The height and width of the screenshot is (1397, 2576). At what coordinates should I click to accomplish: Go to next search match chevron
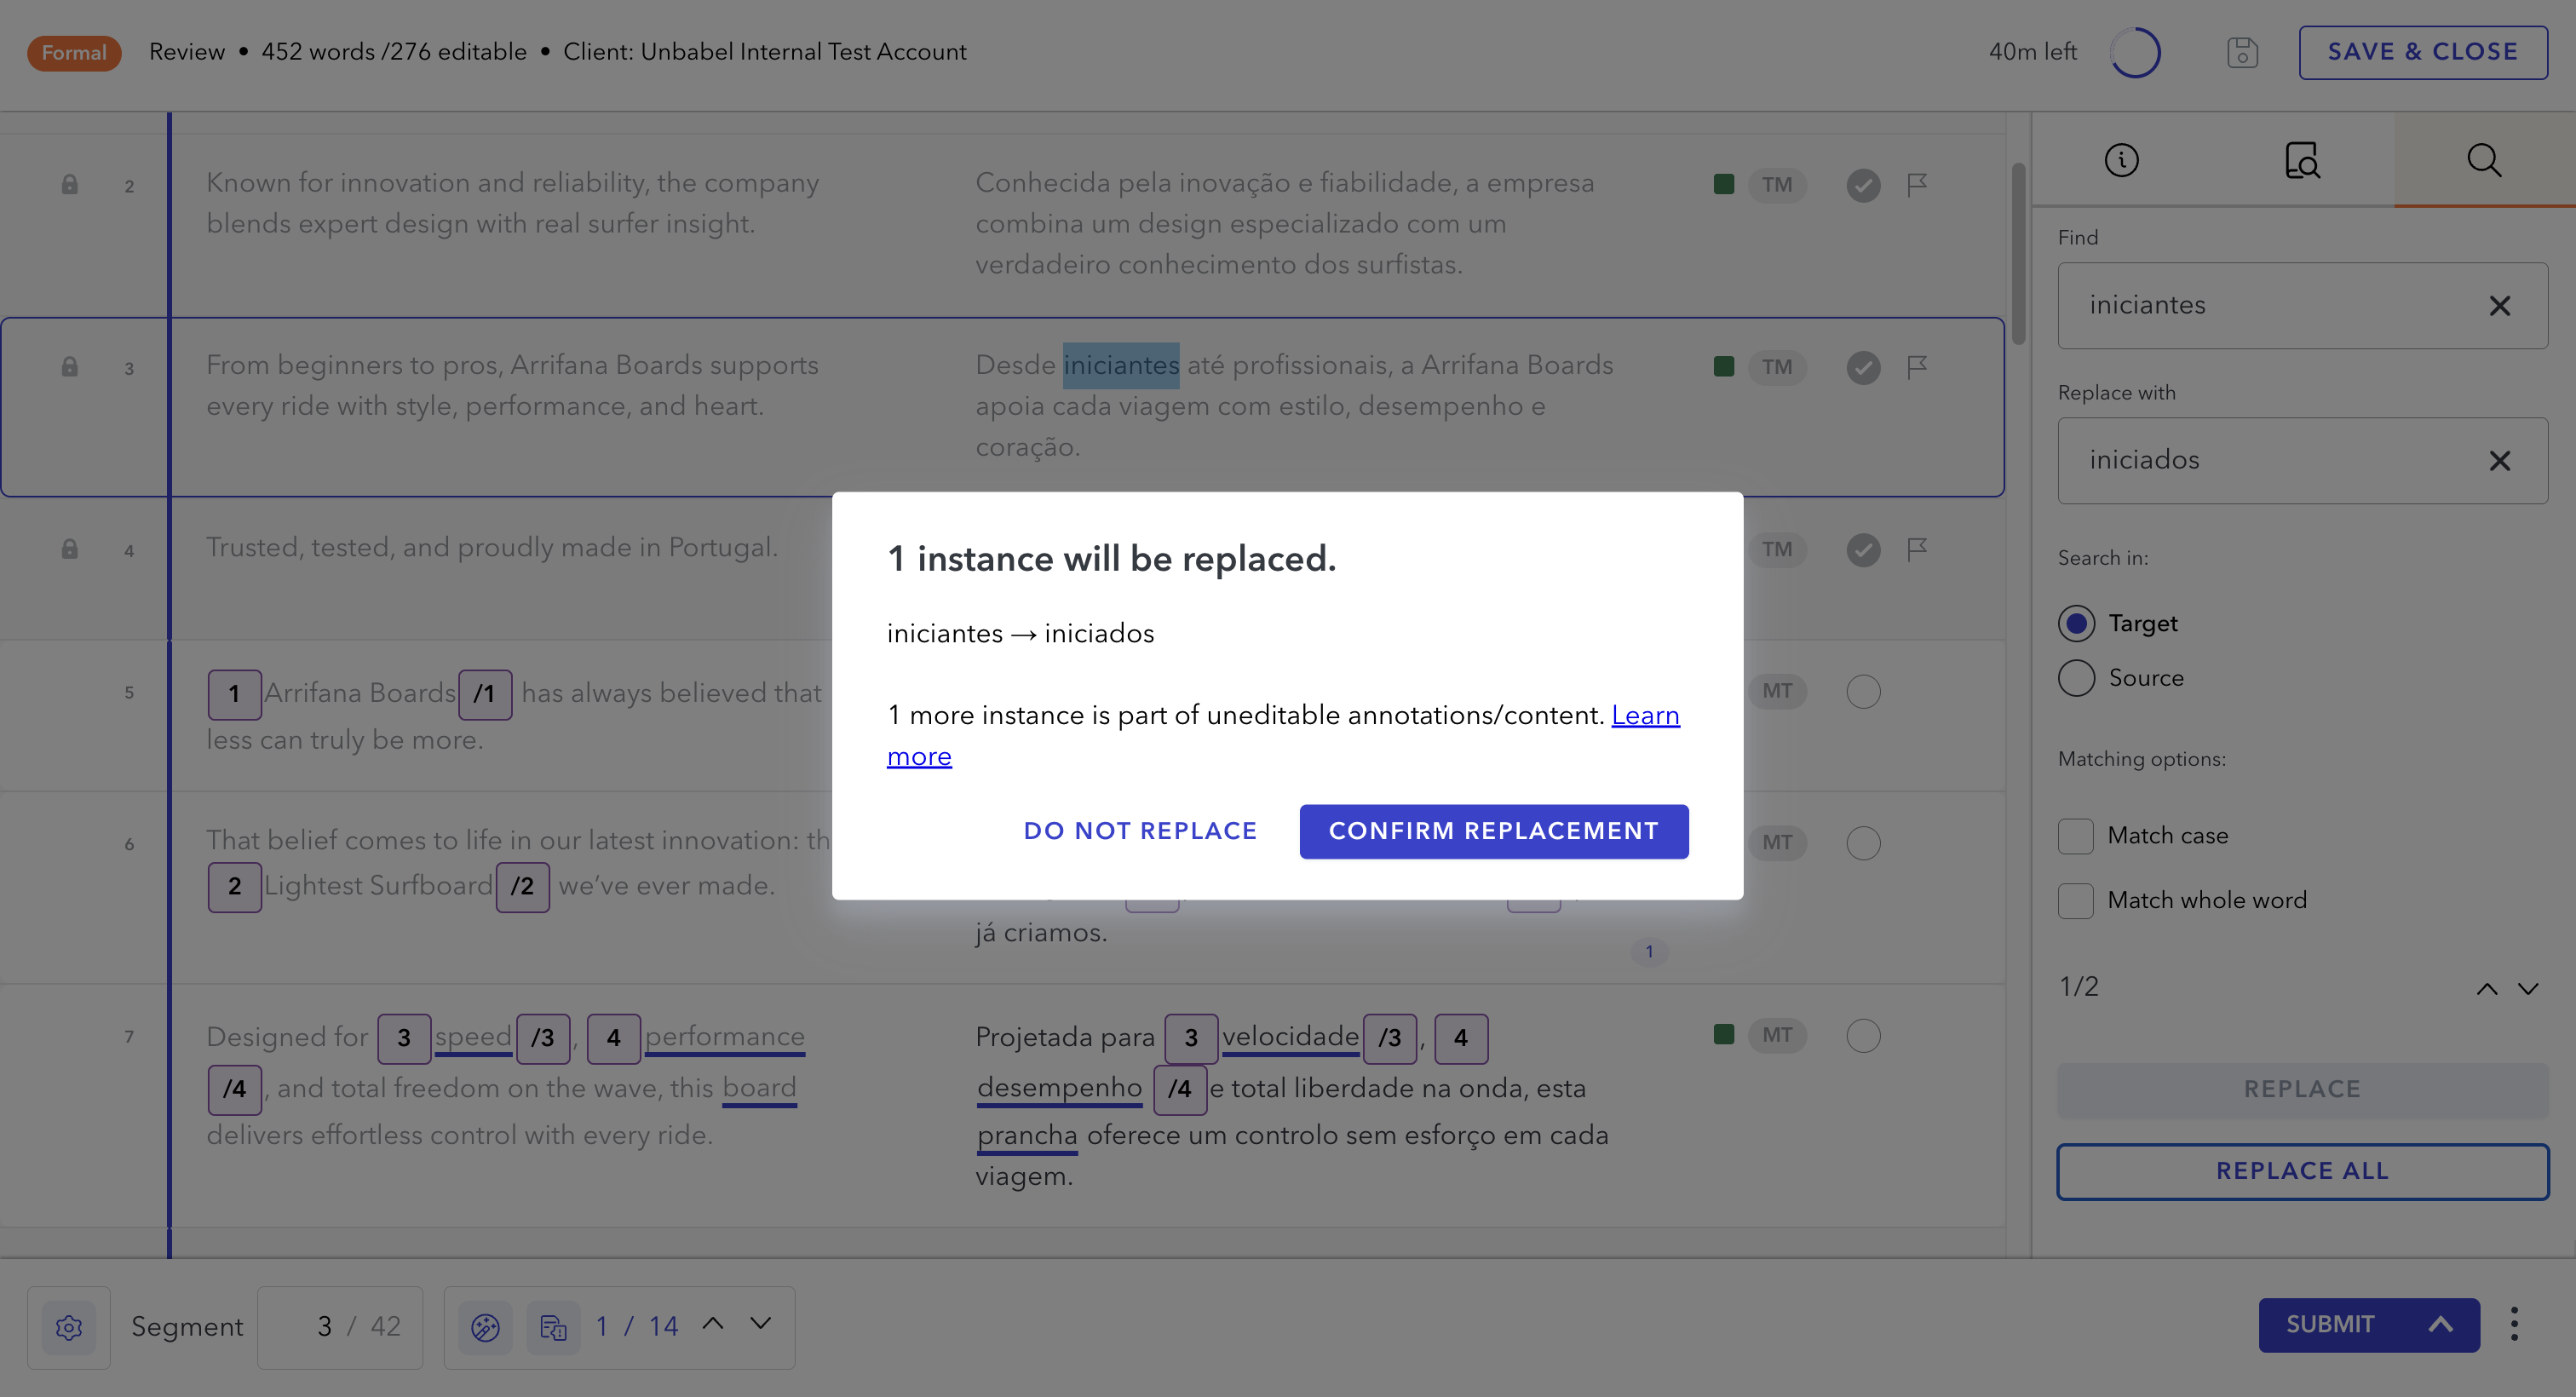2528,988
